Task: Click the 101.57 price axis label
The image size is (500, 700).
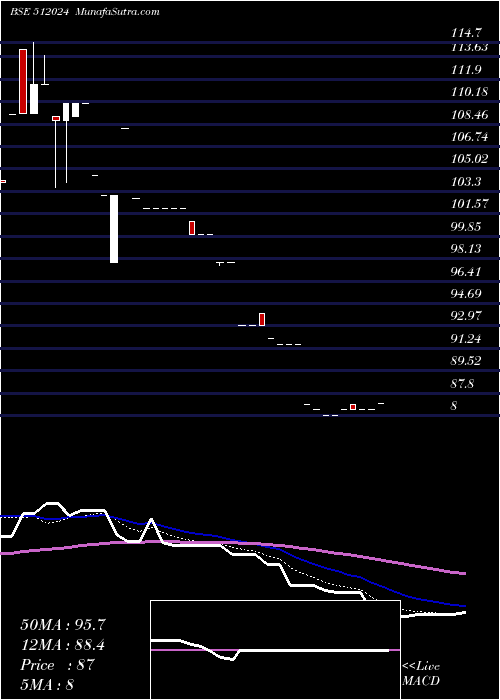Action: [x=469, y=204]
